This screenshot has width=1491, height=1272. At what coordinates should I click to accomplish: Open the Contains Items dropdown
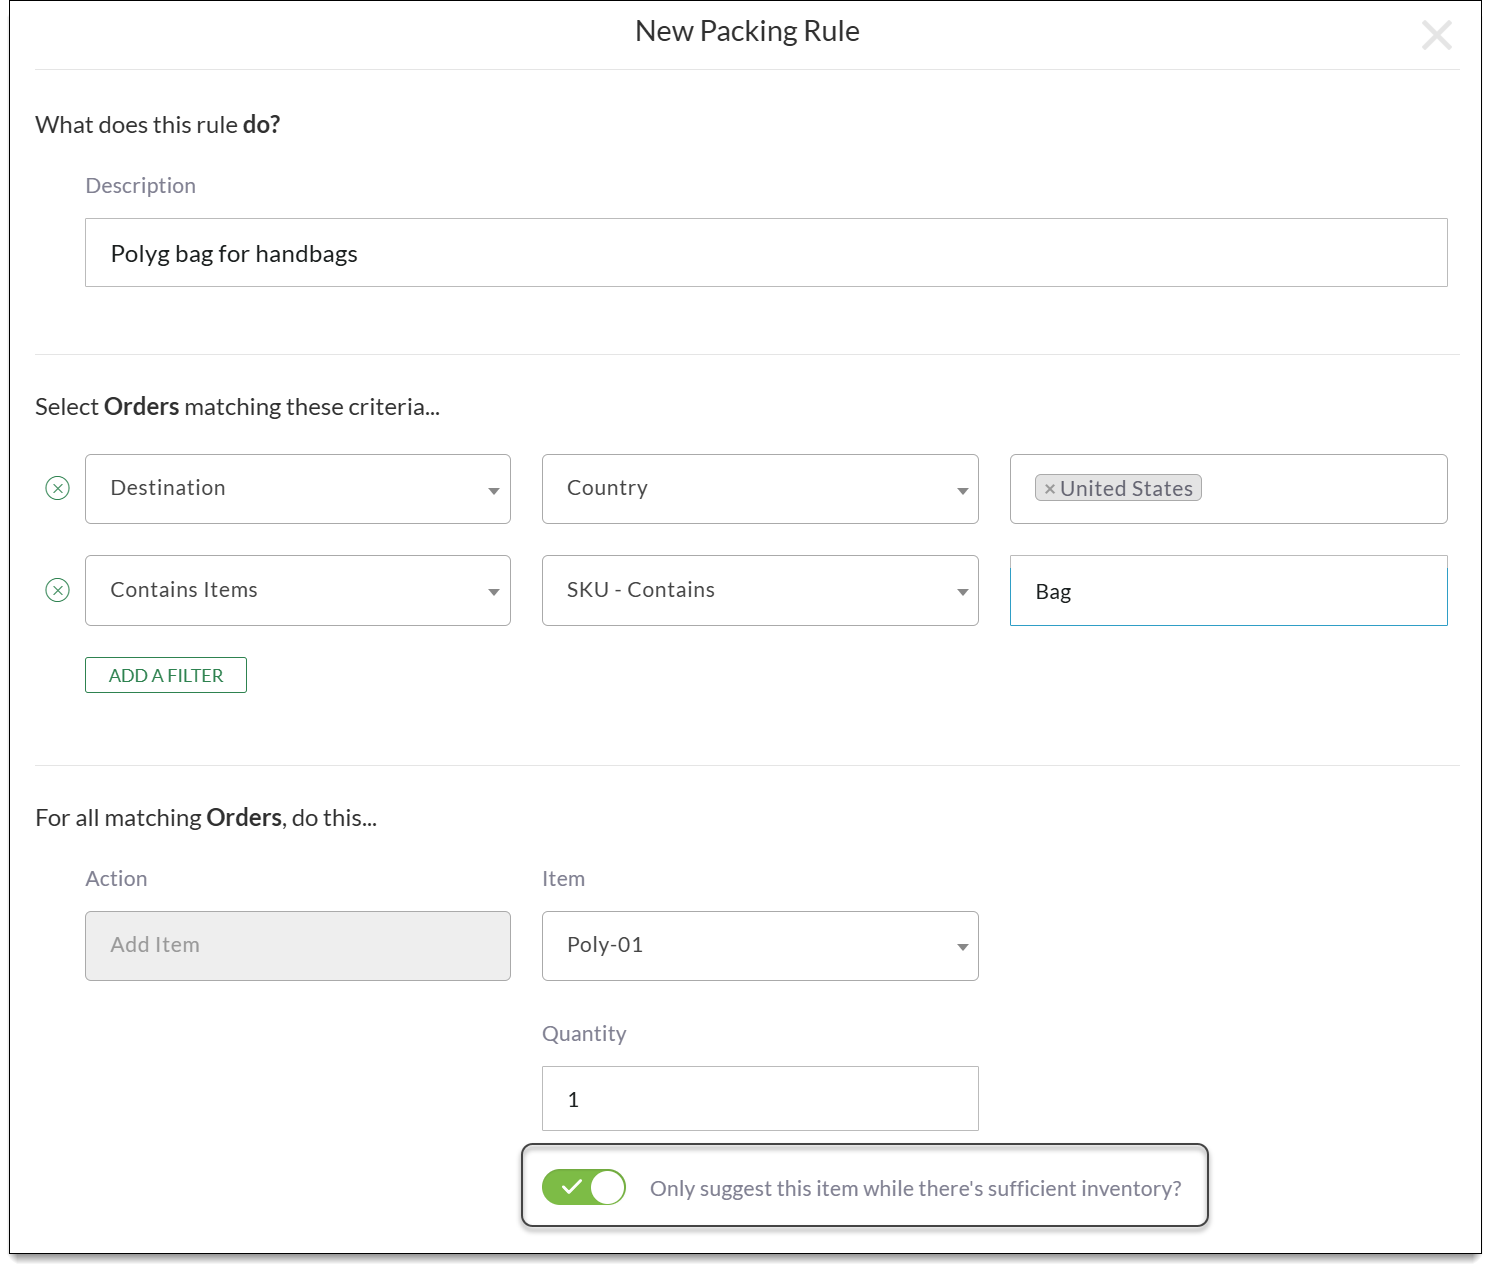(x=298, y=590)
